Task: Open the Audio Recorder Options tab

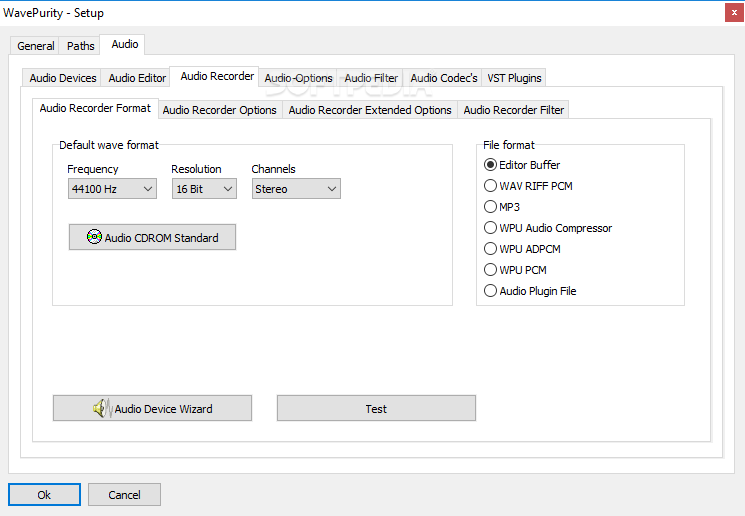Action: click(220, 110)
